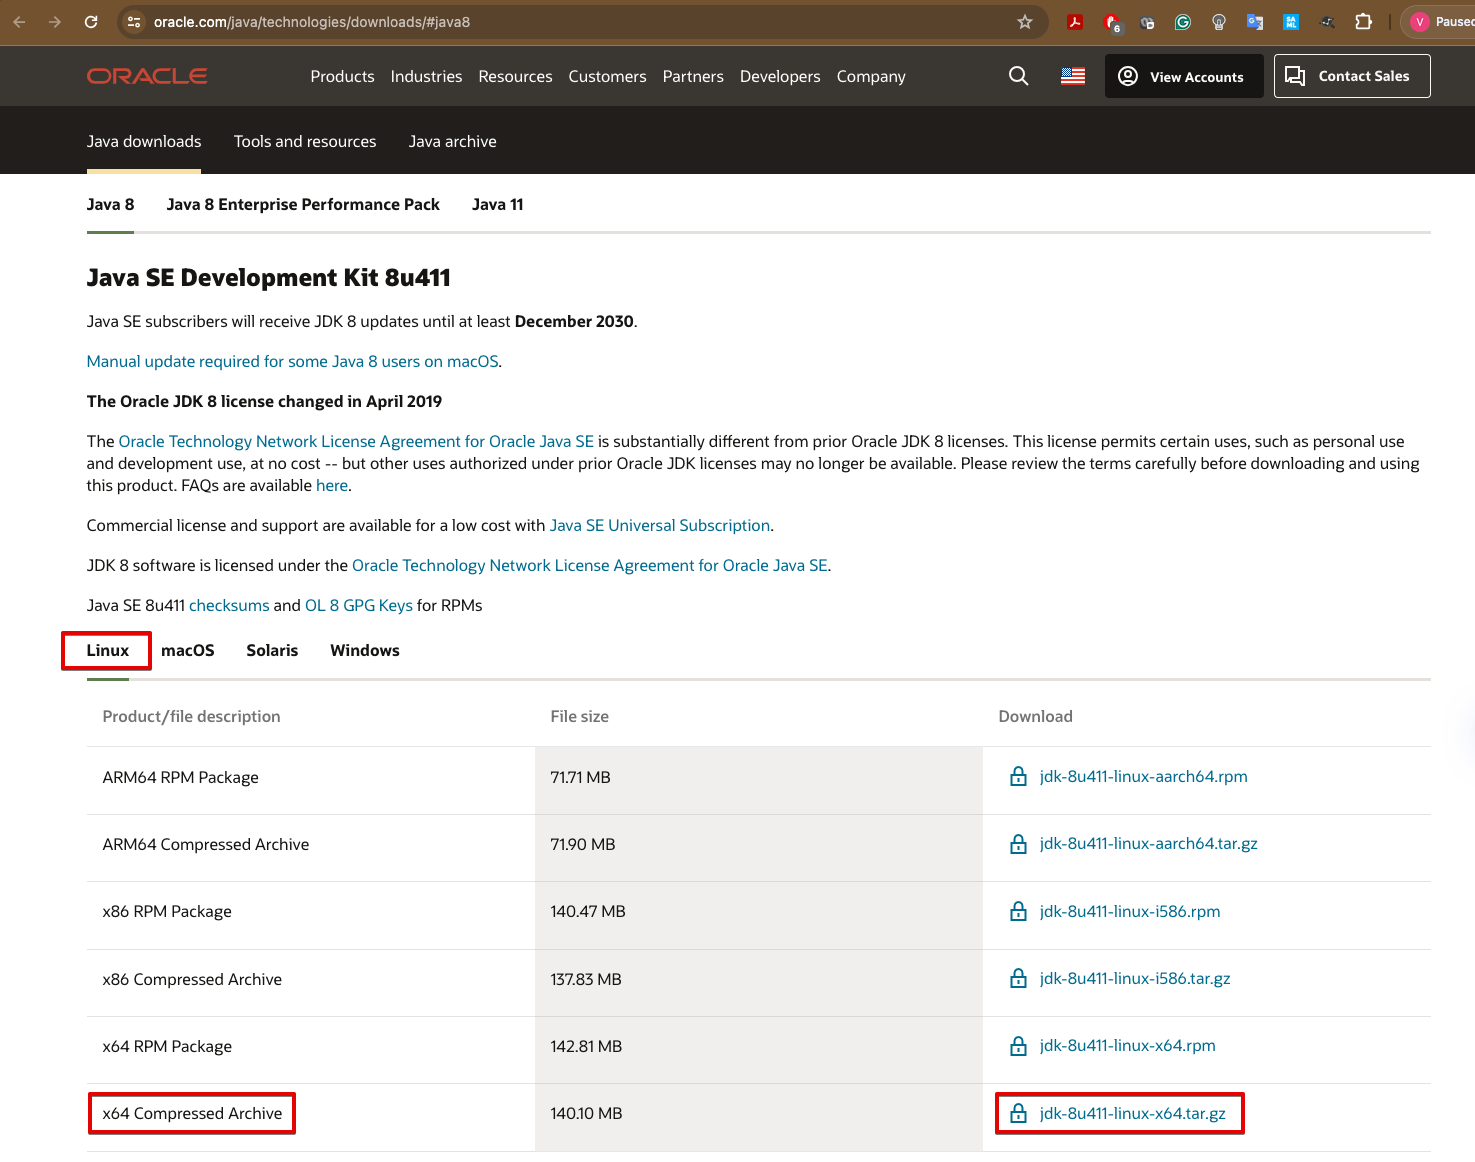
Task: Expand the Developers navigation menu
Action: pyautogui.click(x=780, y=76)
